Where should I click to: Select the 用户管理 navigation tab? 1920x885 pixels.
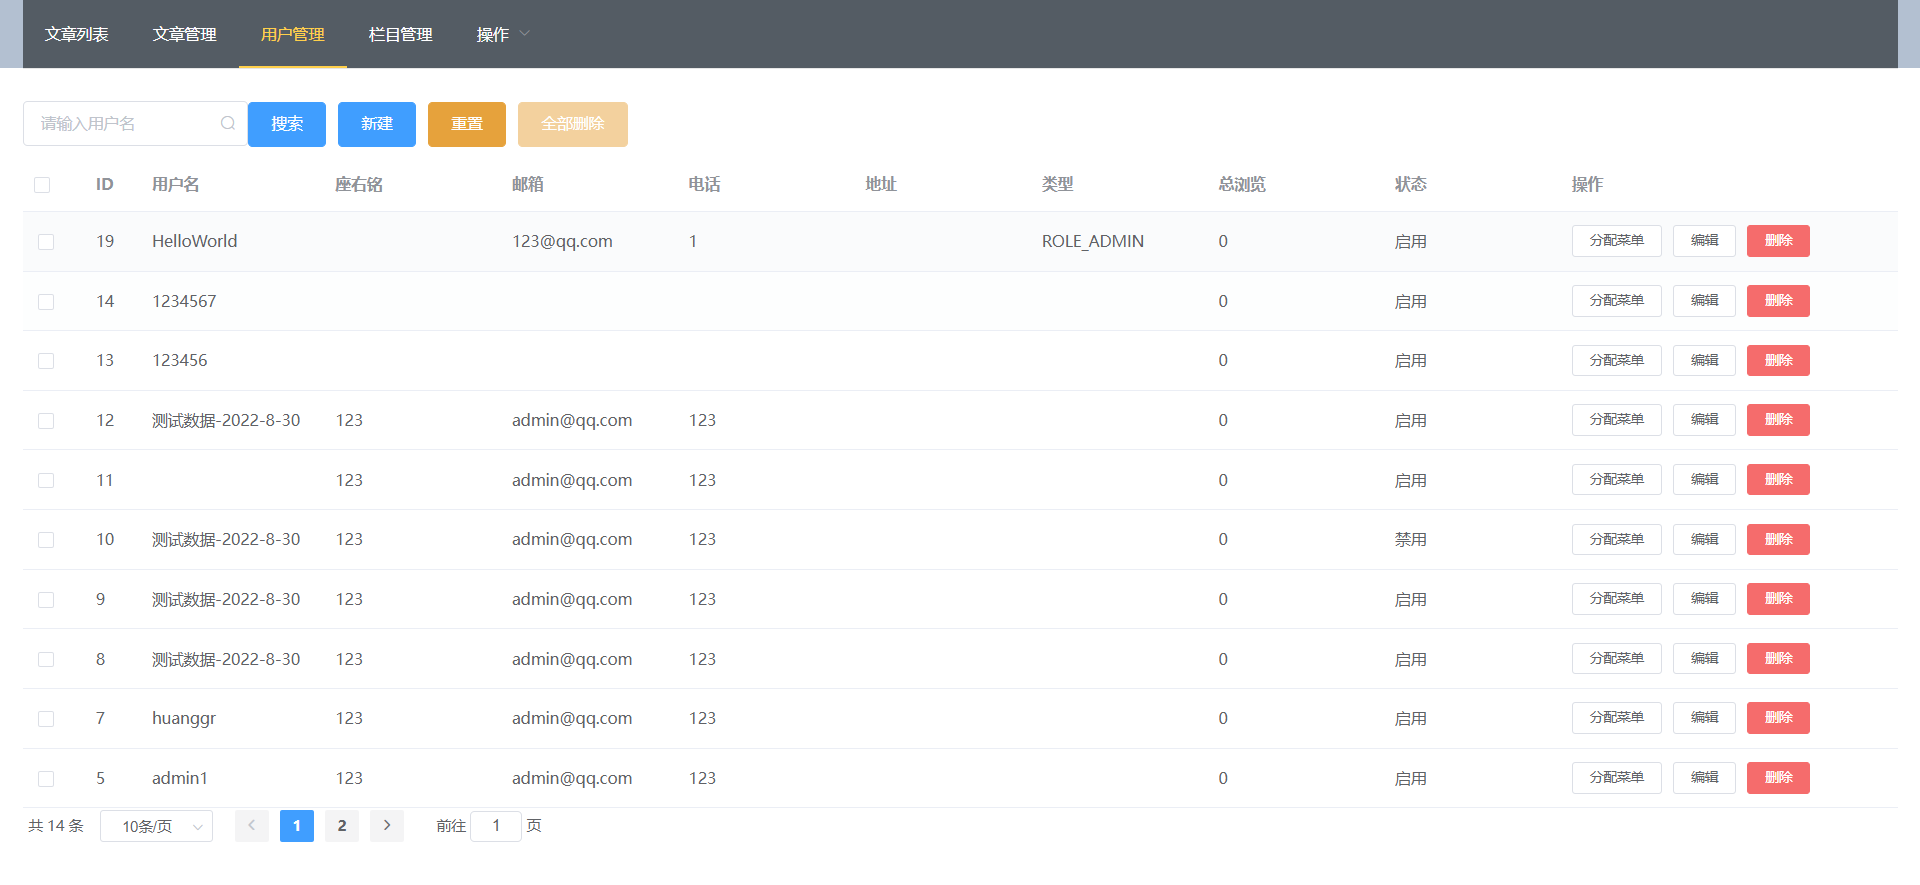(293, 34)
